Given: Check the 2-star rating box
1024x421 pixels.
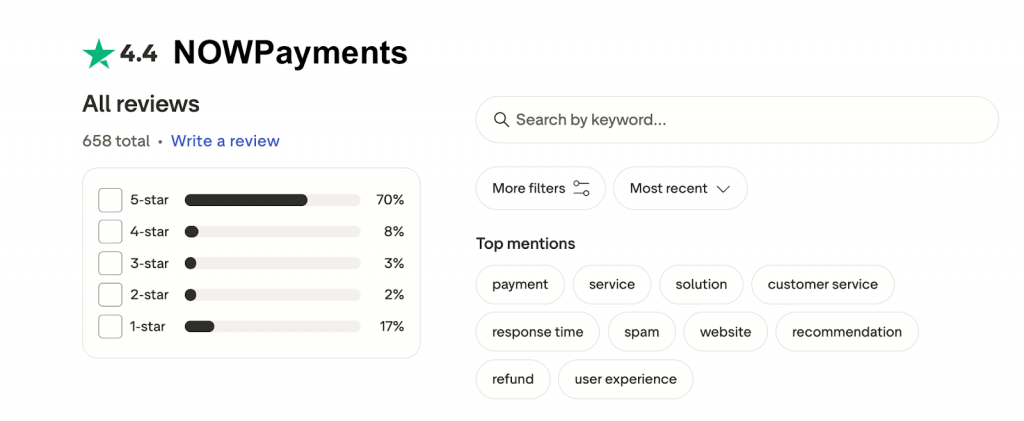Looking at the screenshot, I should tap(110, 295).
